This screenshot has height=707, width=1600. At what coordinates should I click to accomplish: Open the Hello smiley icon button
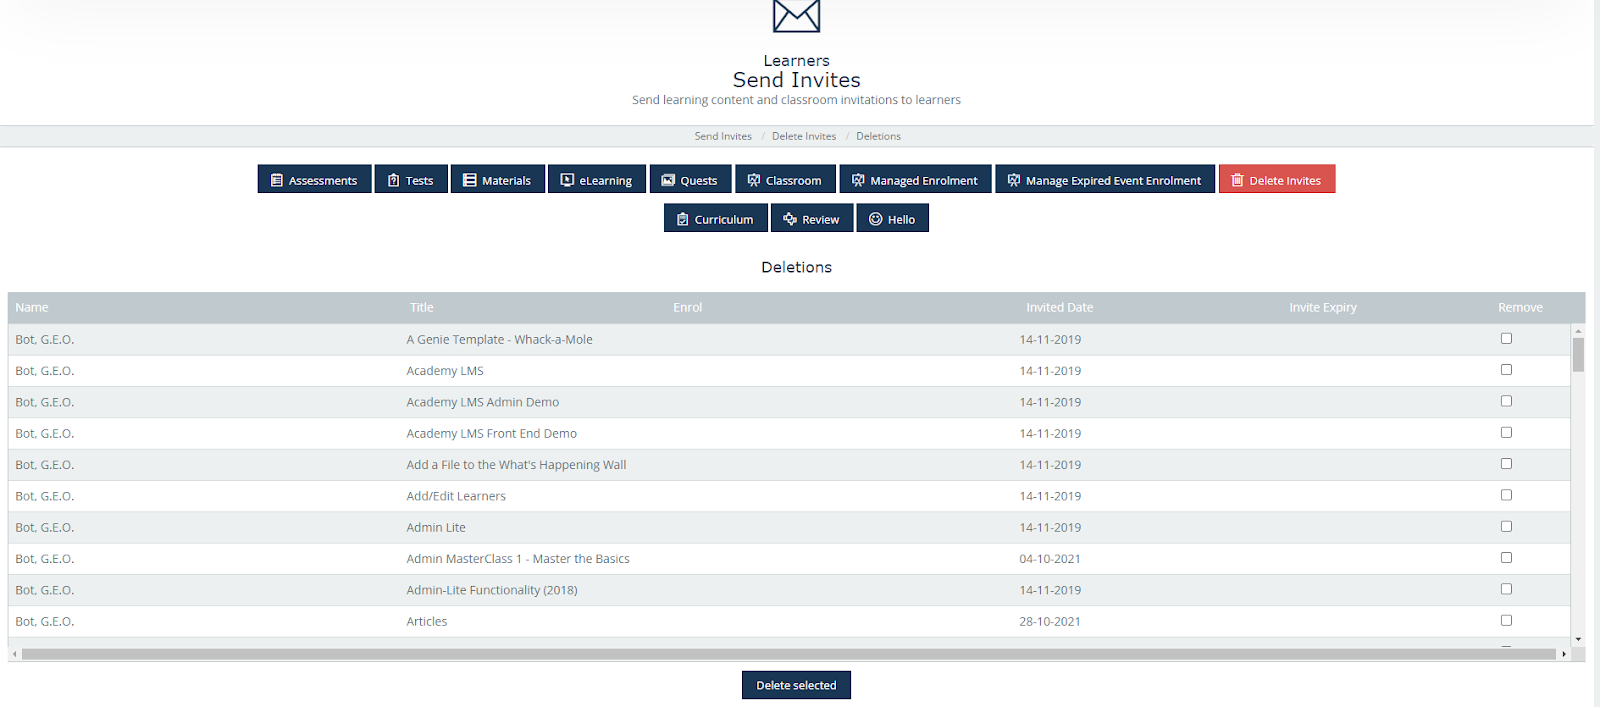(x=876, y=219)
